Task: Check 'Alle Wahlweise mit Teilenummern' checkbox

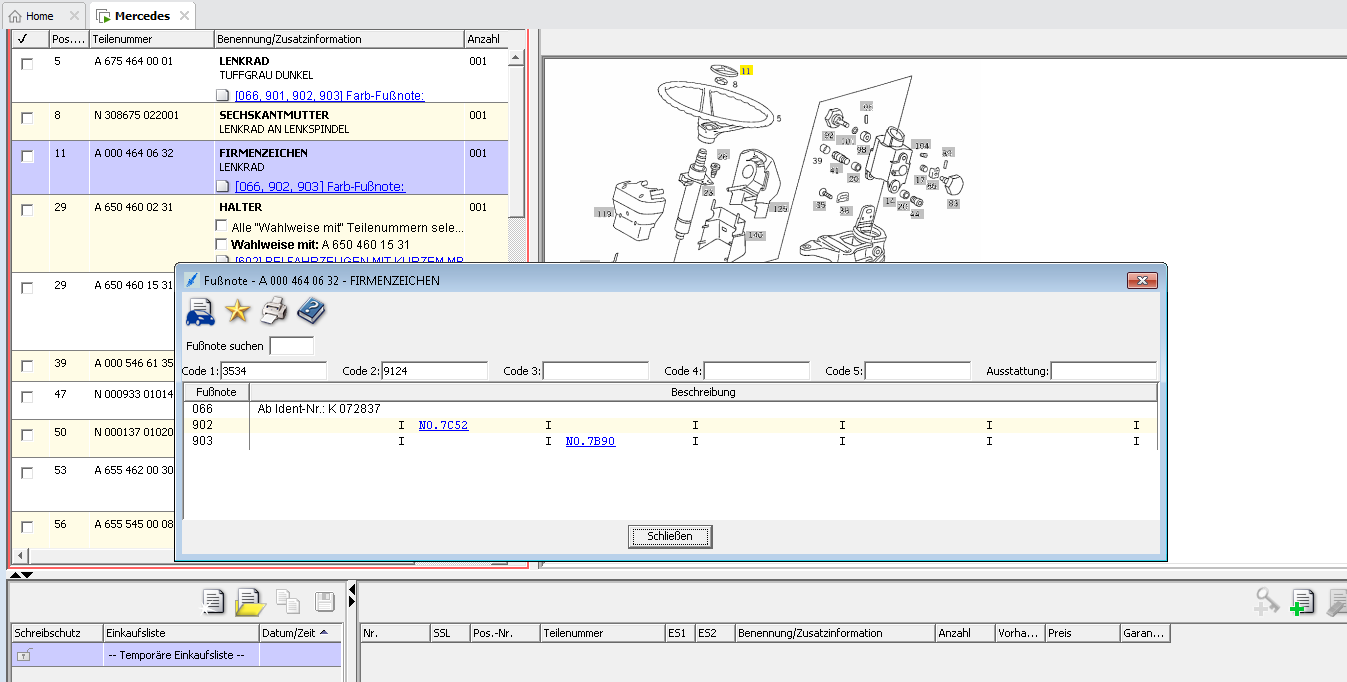Action: pyautogui.click(x=222, y=226)
